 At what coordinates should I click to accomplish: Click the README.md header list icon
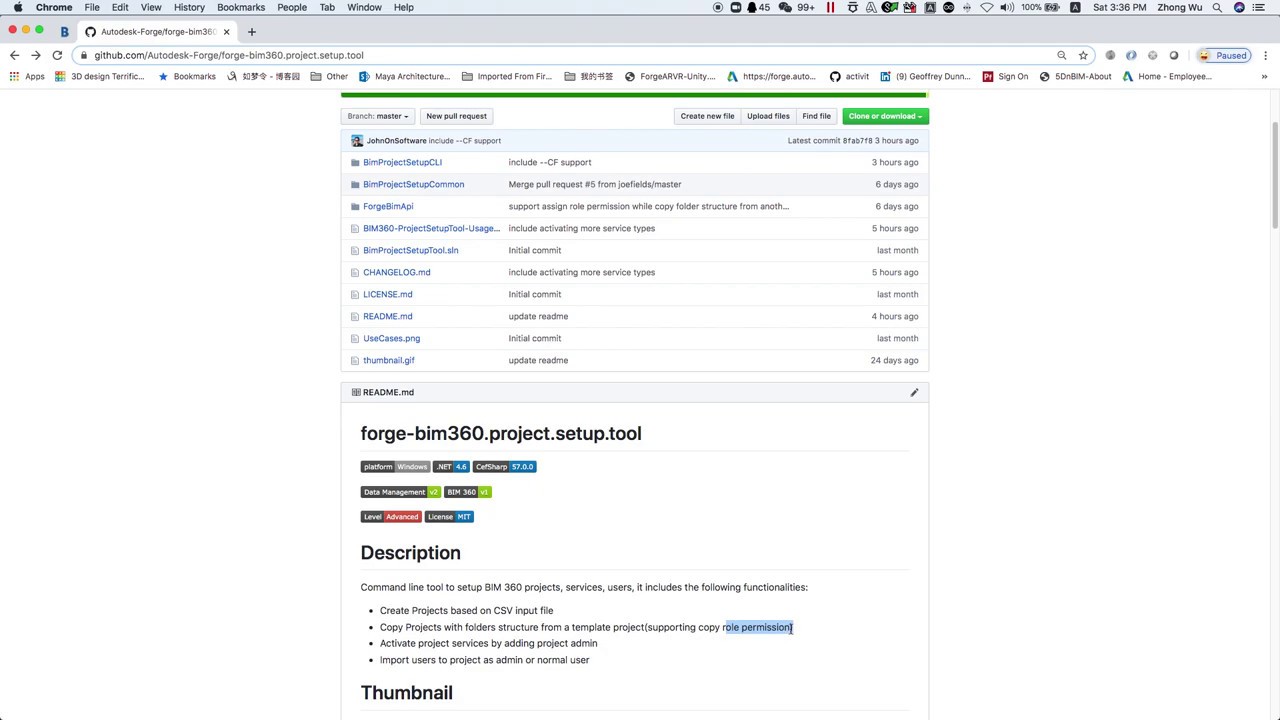(356, 392)
